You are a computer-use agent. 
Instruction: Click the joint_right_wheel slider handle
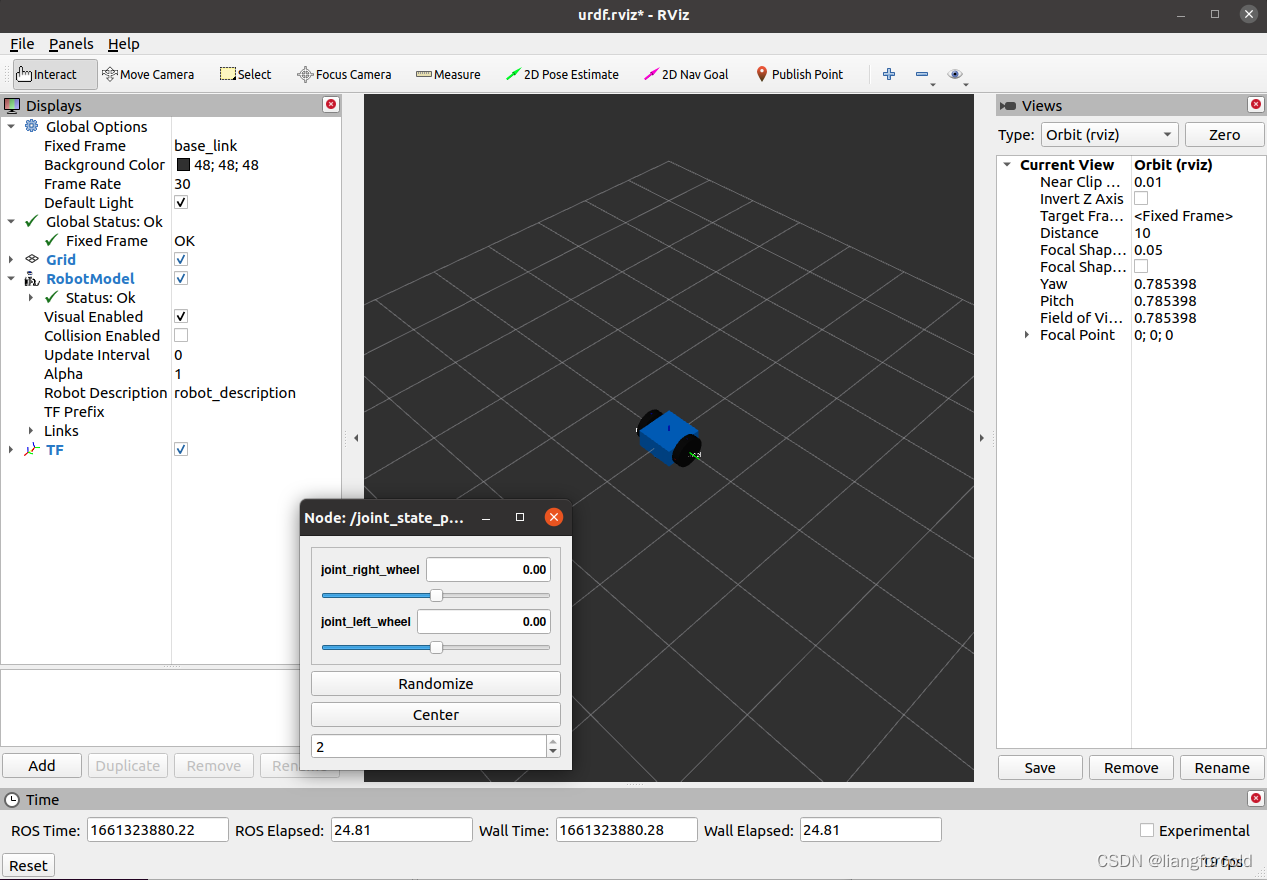click(x=436, y=595)
